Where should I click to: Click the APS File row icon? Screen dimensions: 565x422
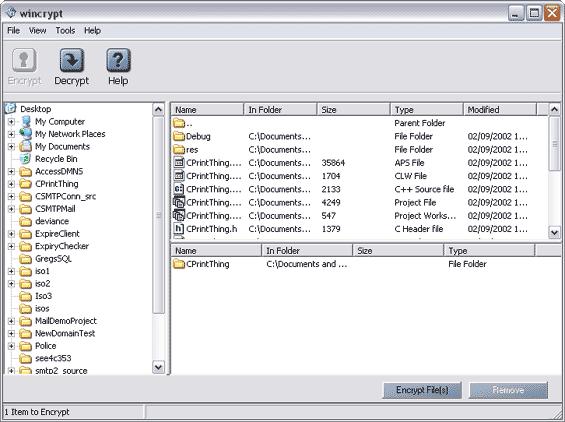point(179,163)
